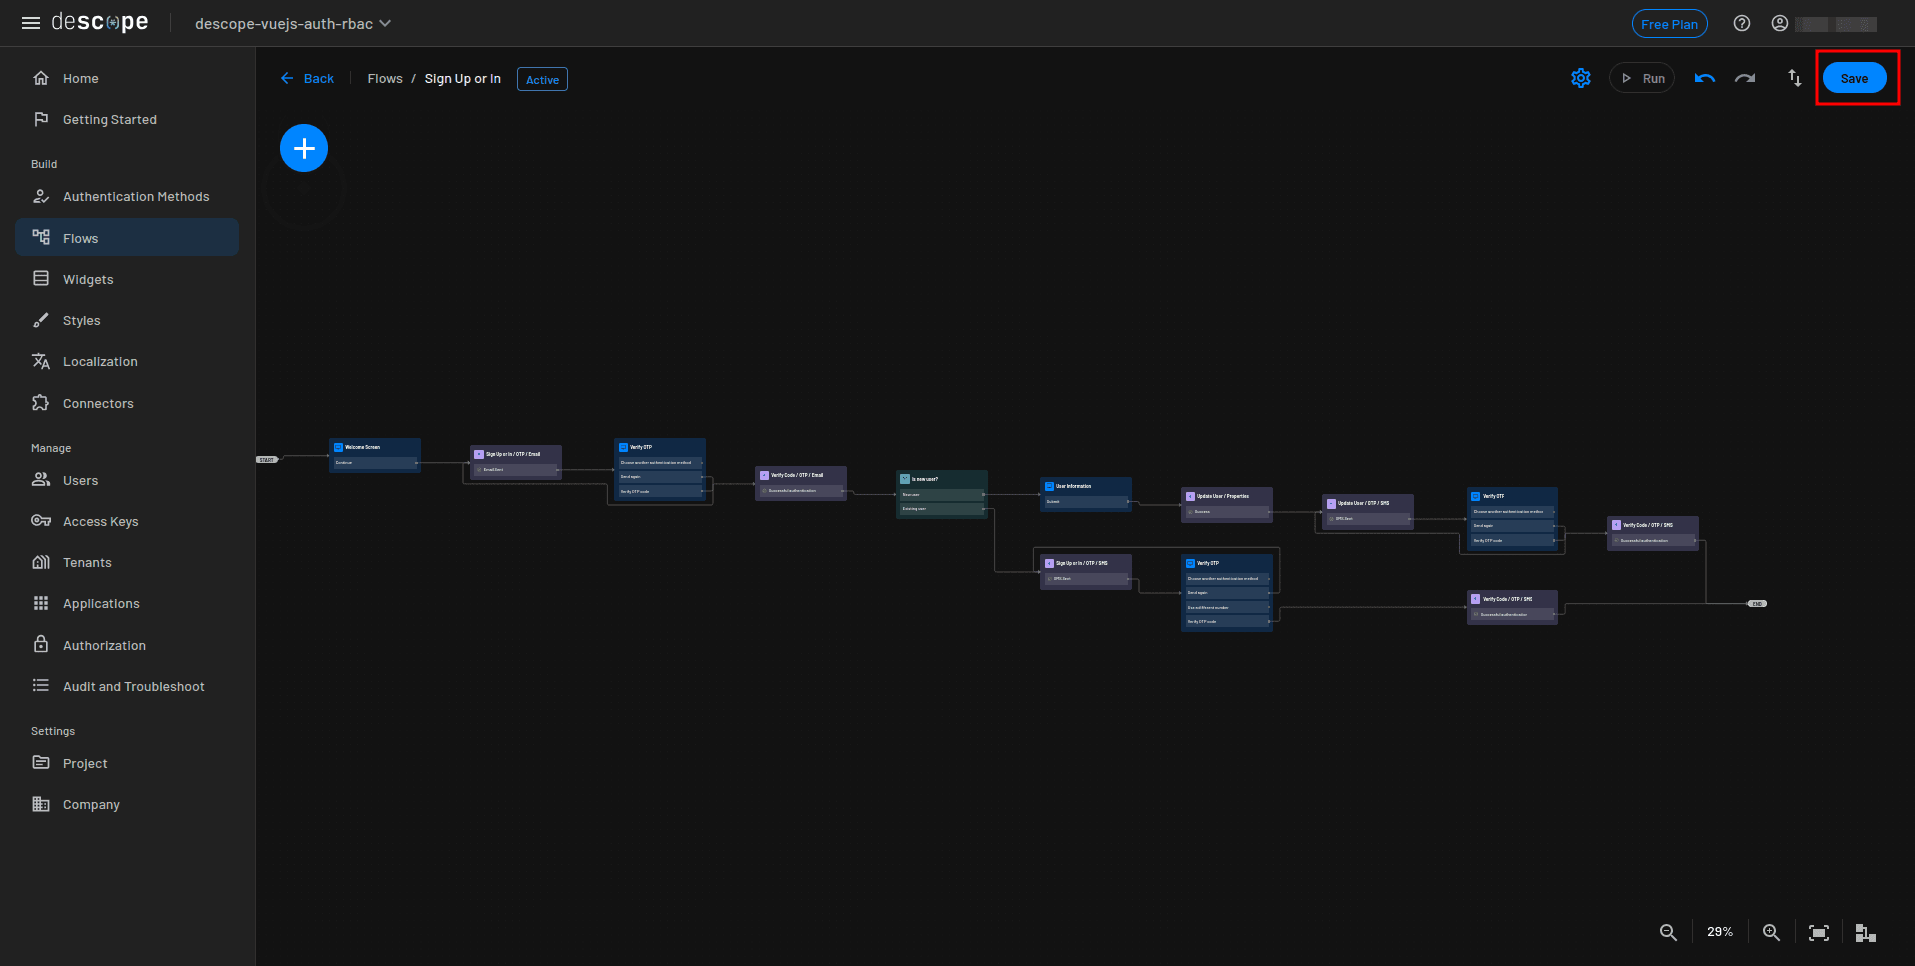Click the undo arrow icon
The height and width of the screenshot is (966, 1915).
(1704, 78)
